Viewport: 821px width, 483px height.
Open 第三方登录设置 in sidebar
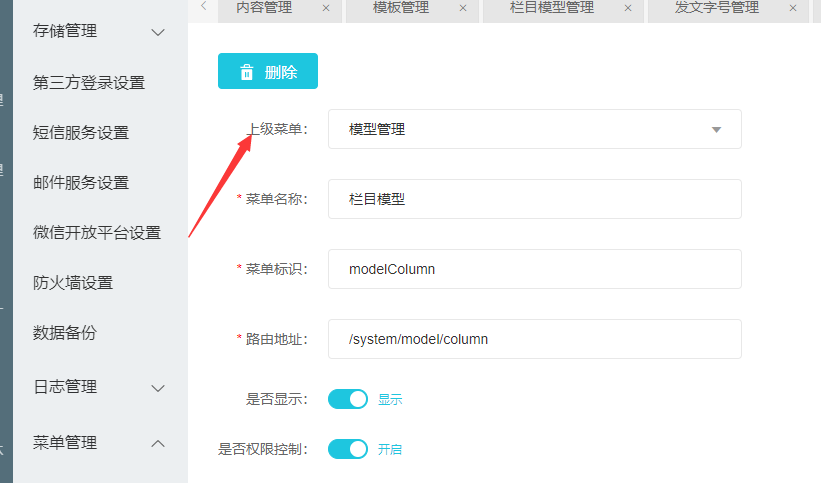click(x=89, y=83)
